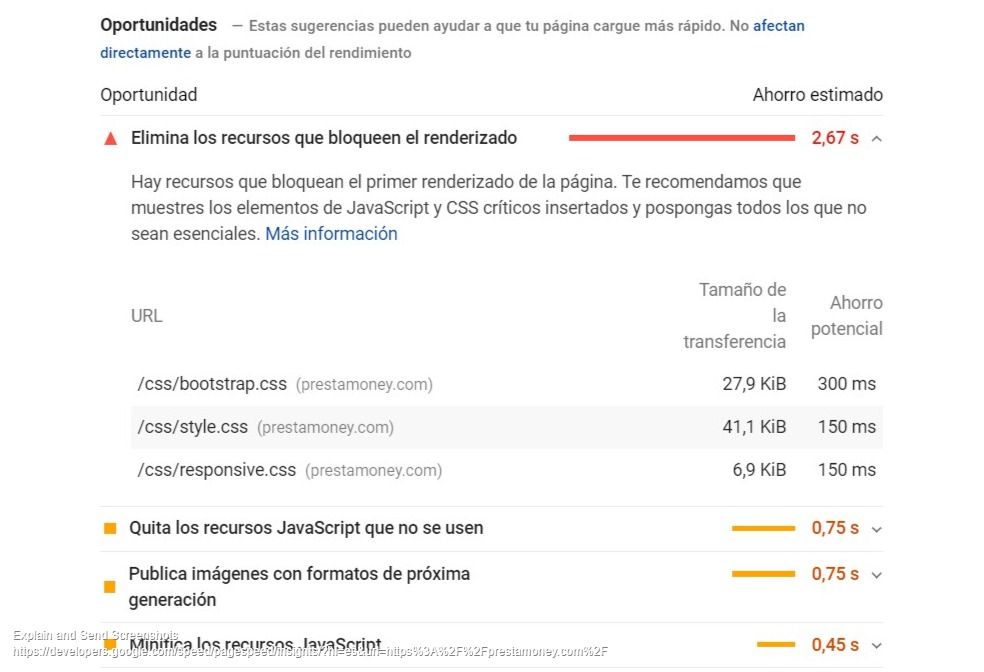984x672 pixels.
Task: Expand Publica imágenes con formatos chevron
Action: click(877, 575)
